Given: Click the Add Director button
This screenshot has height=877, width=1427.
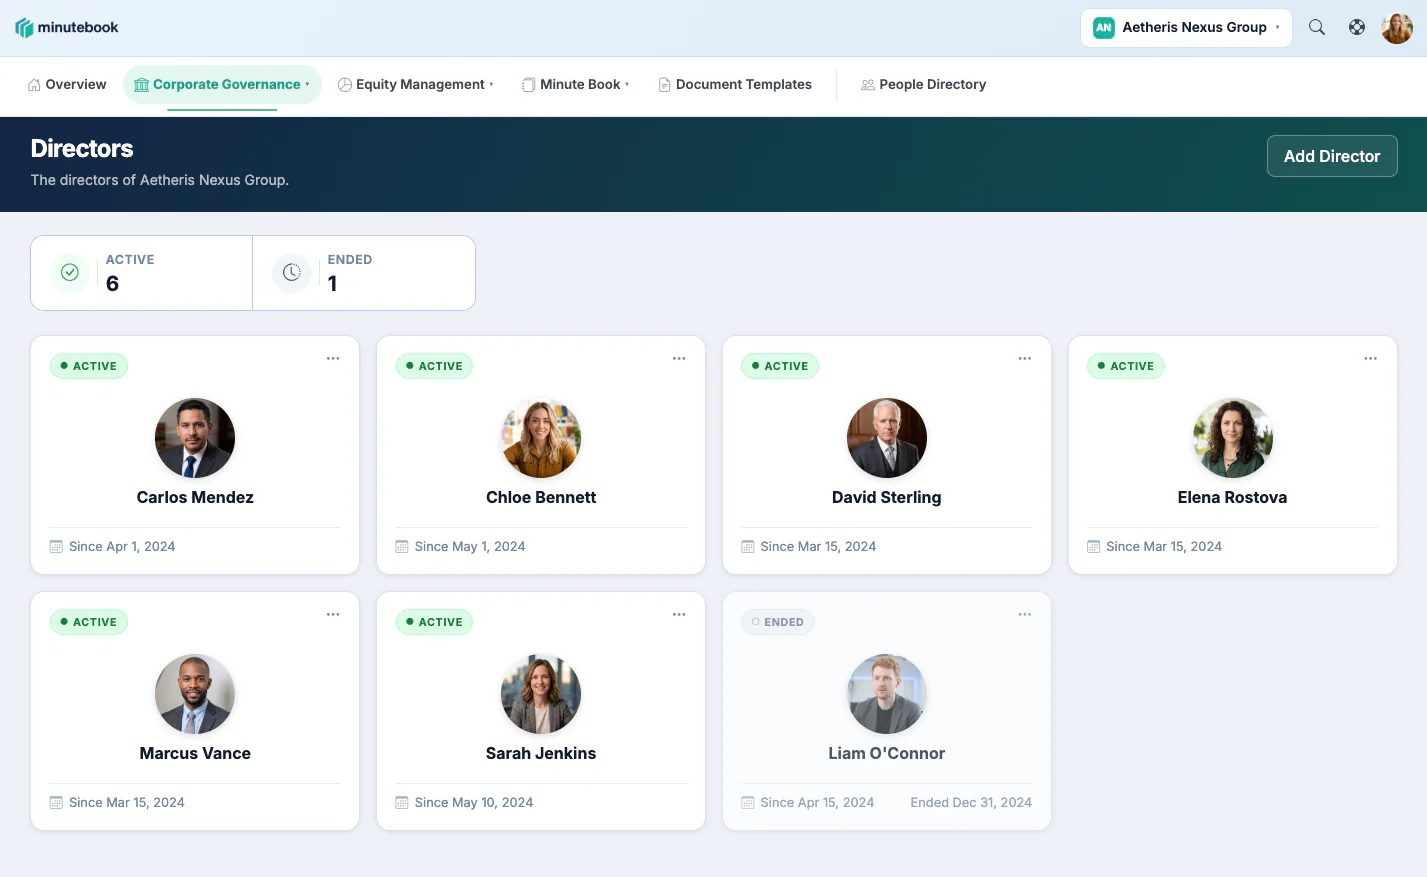Looking at the screenshot, I should point(1332,156).
